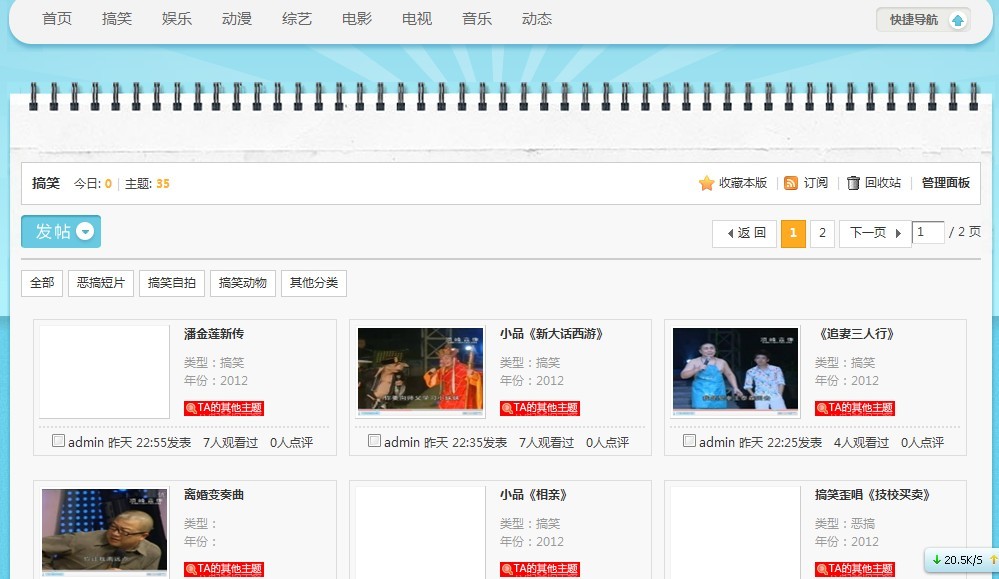Click admin author on 小品《新大话西游》 post

tap(402, 442)
